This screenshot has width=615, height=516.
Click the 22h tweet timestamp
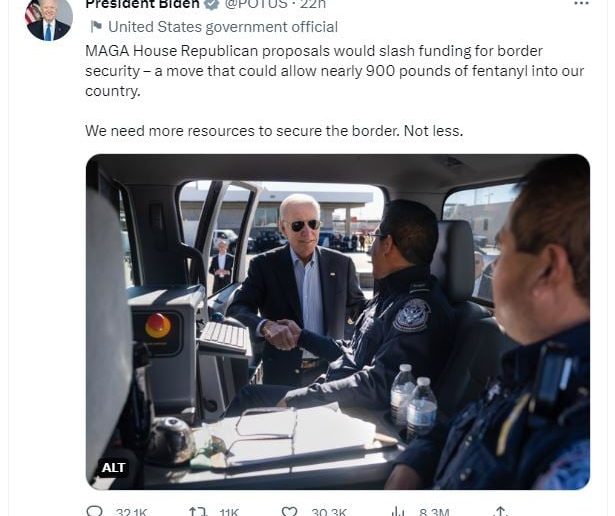pos(313,4)
